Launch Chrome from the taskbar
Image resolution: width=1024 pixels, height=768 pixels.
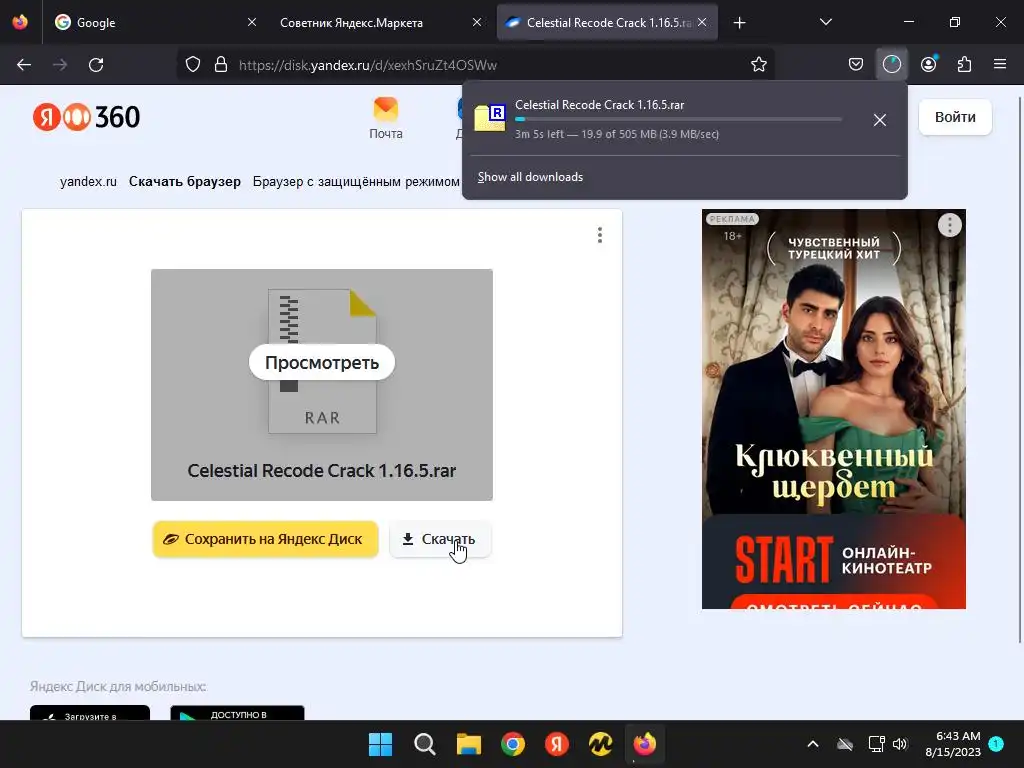coord(513,744)
